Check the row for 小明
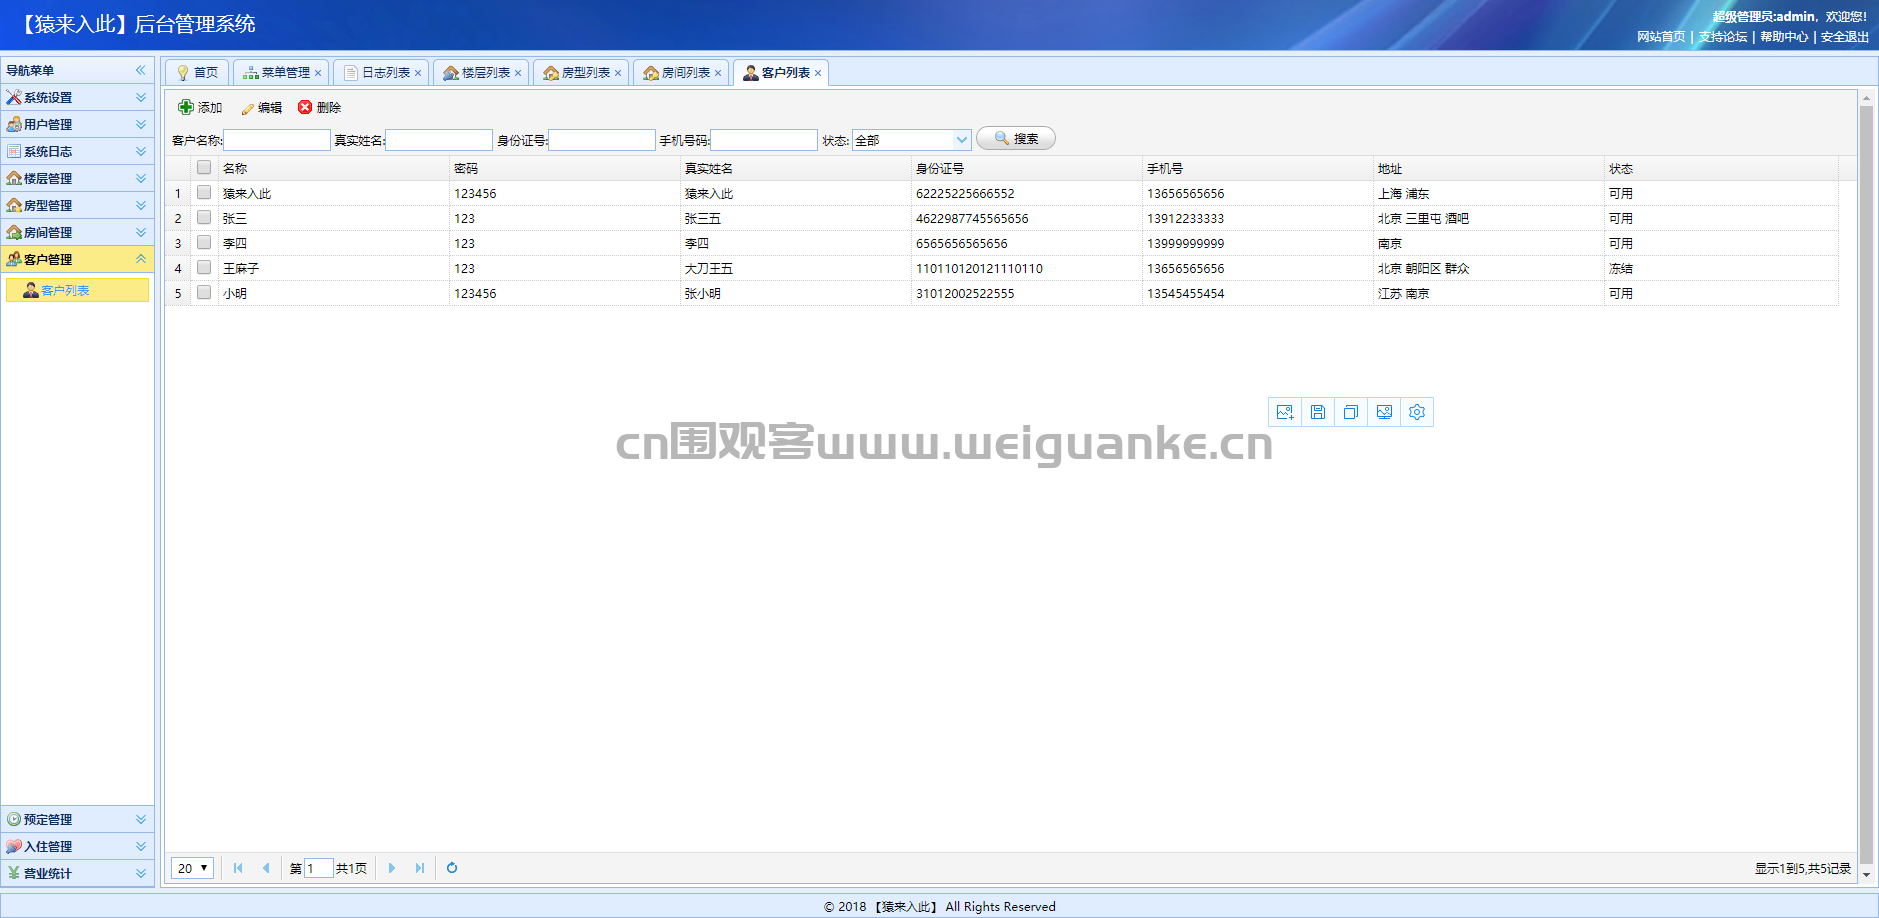The image size is (1879, 918). click(x=204, y=292)
